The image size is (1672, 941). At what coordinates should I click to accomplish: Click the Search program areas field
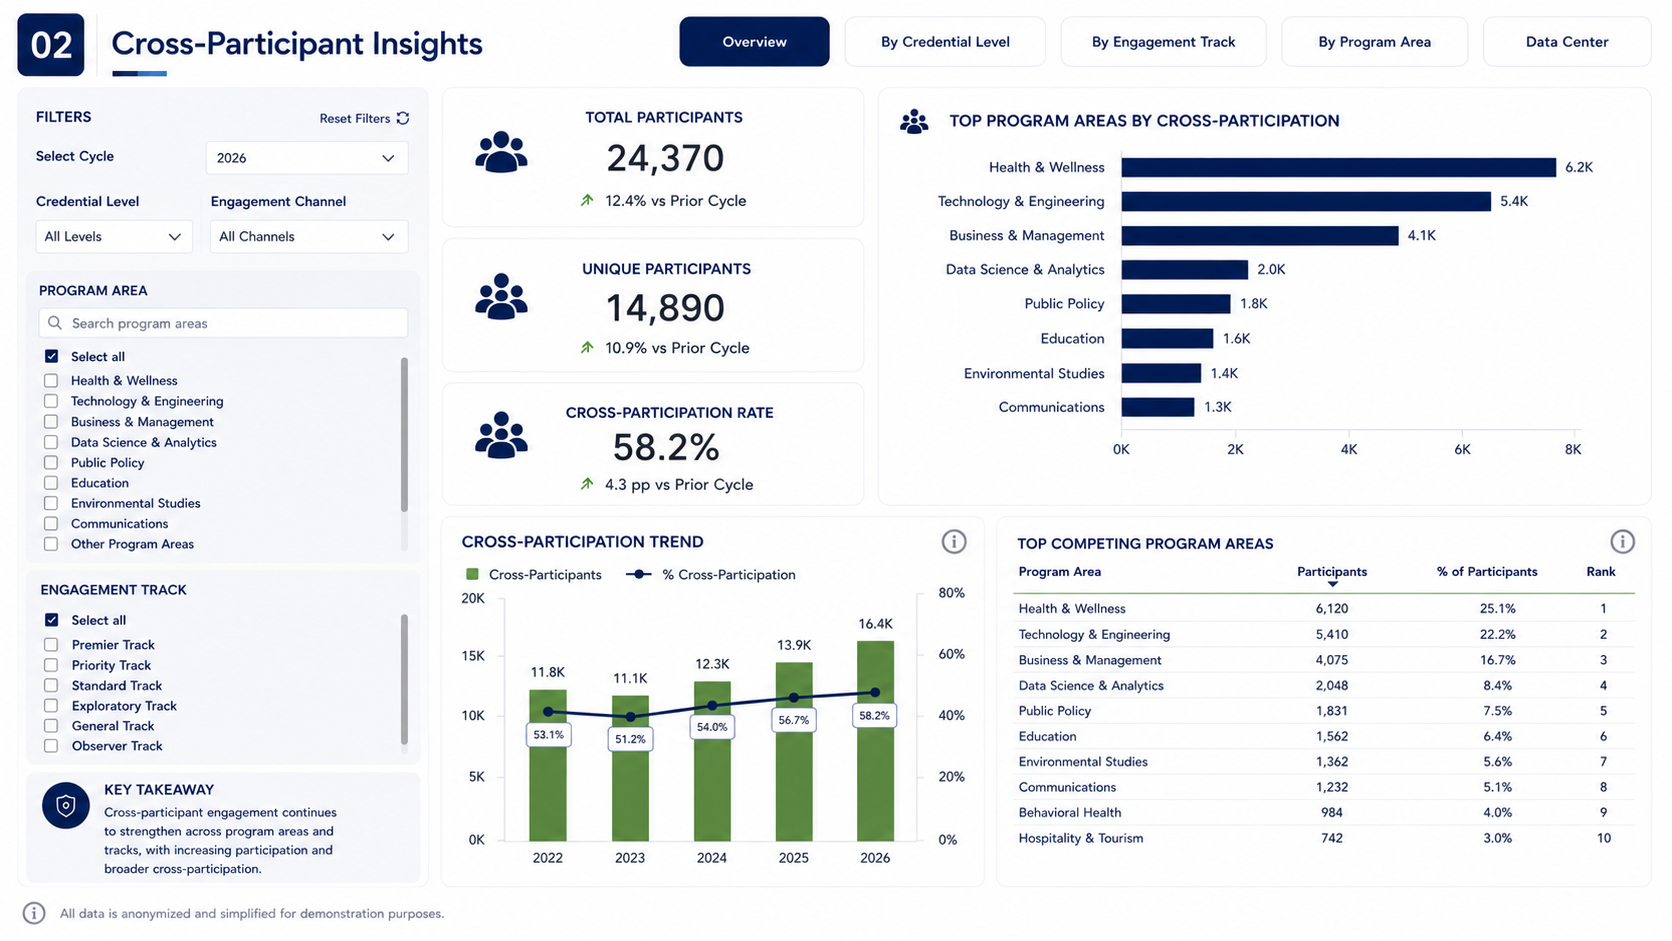click(223, 323)
